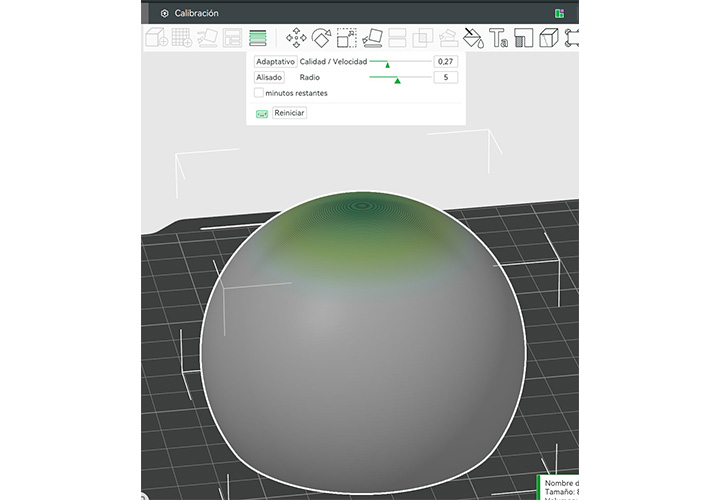Image resolution: width=720 pixels, height=500 pixels.
Task: Click the Calidad / Velocidad value field 0,27
Action: [x=445, y=62]
